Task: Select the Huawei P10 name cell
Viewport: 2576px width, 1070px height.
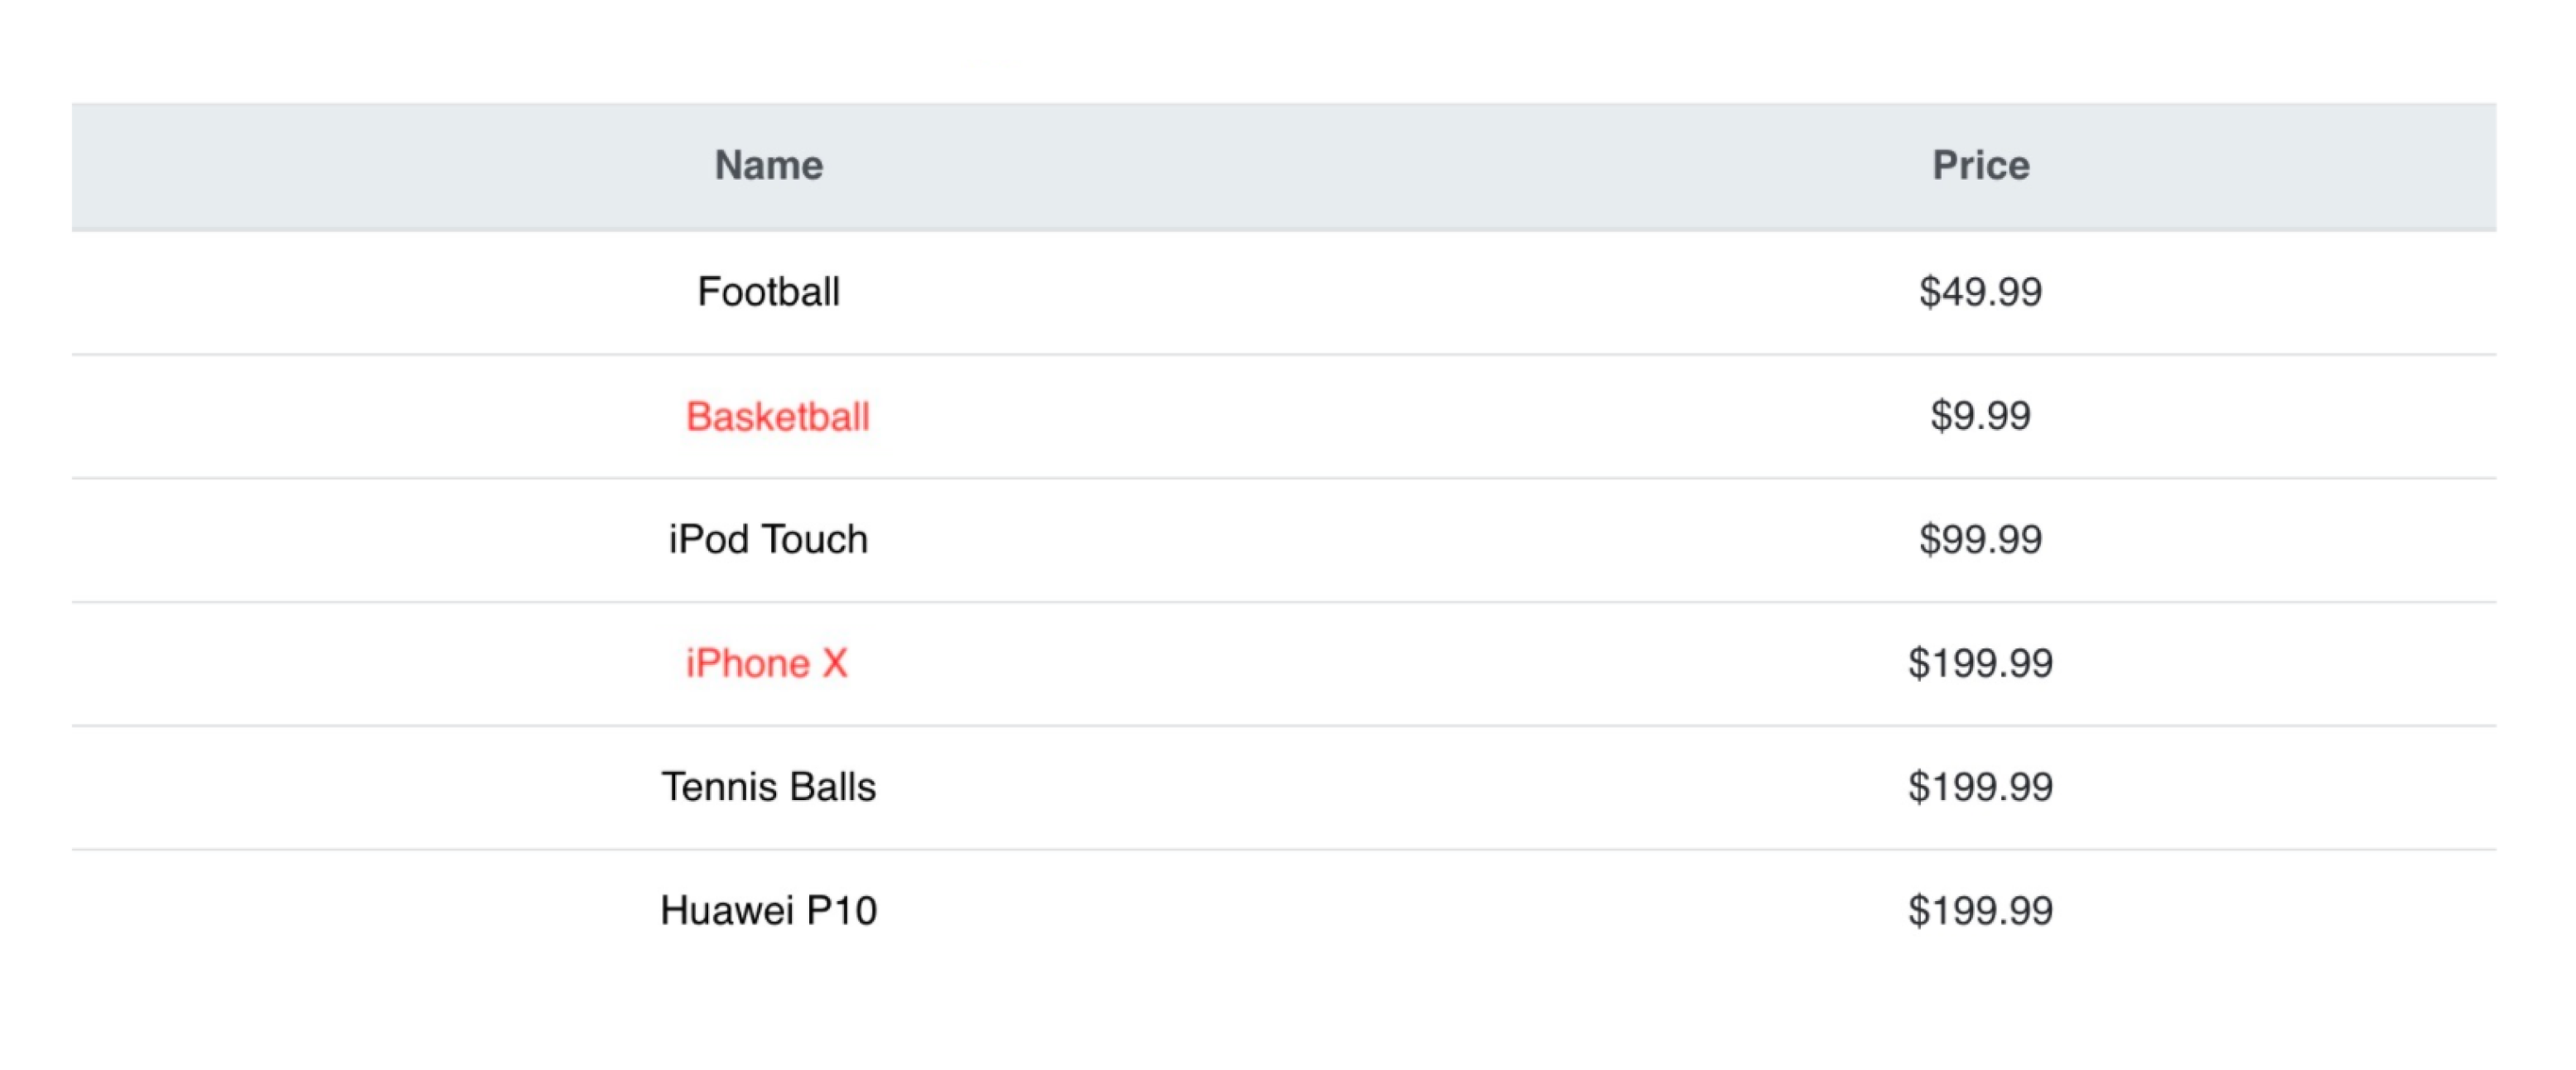Action: click(768, 911)
